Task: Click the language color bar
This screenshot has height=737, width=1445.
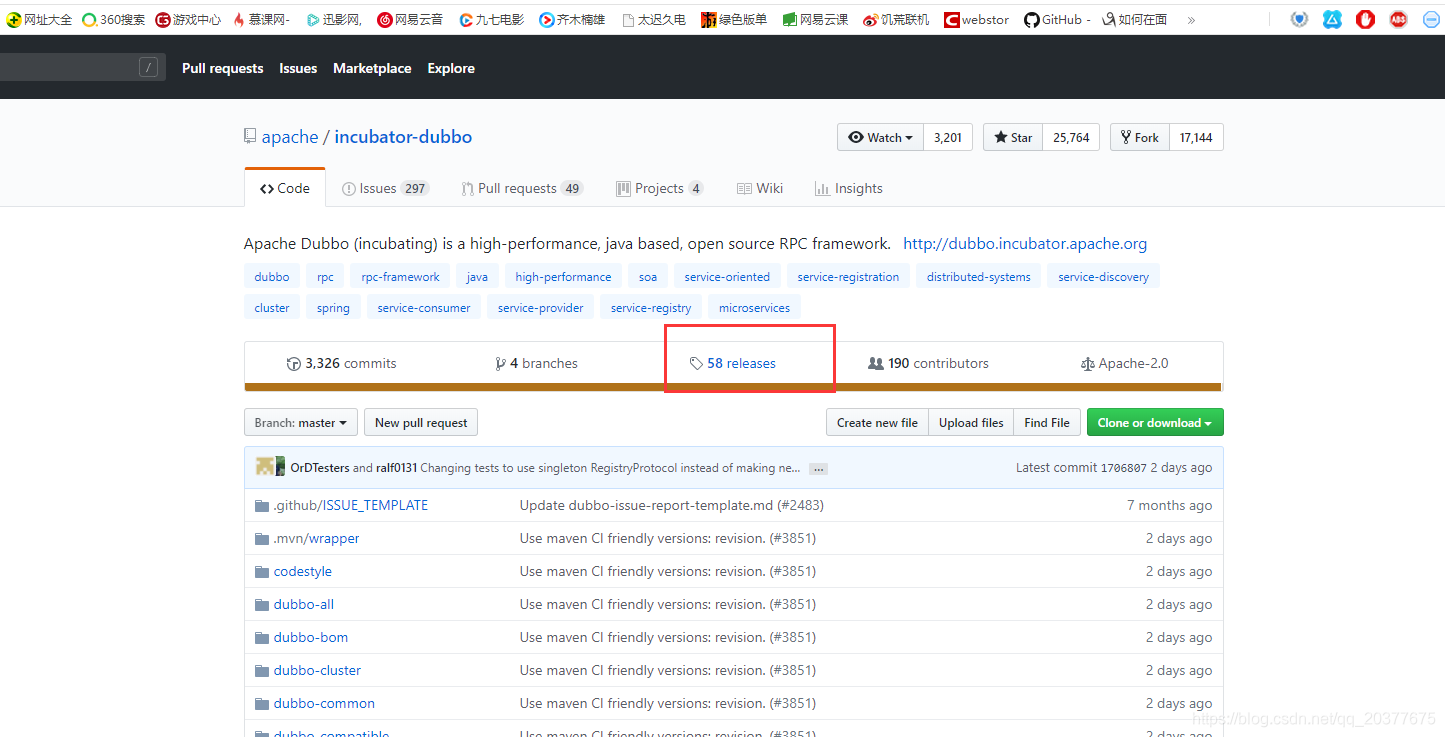Action: 733,387
